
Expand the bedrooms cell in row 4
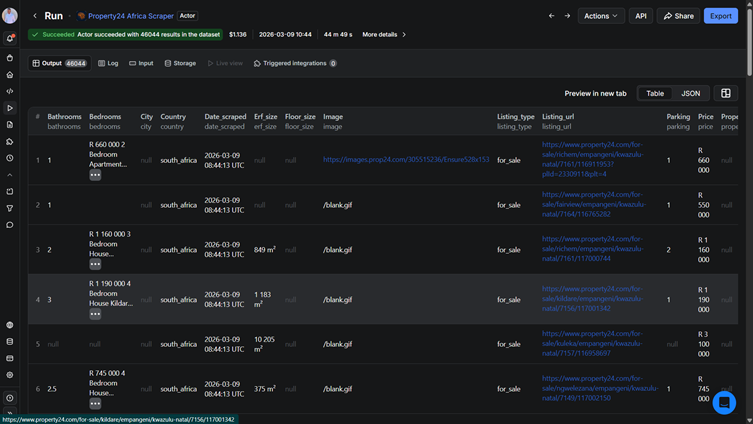click(x=95, y=315)
